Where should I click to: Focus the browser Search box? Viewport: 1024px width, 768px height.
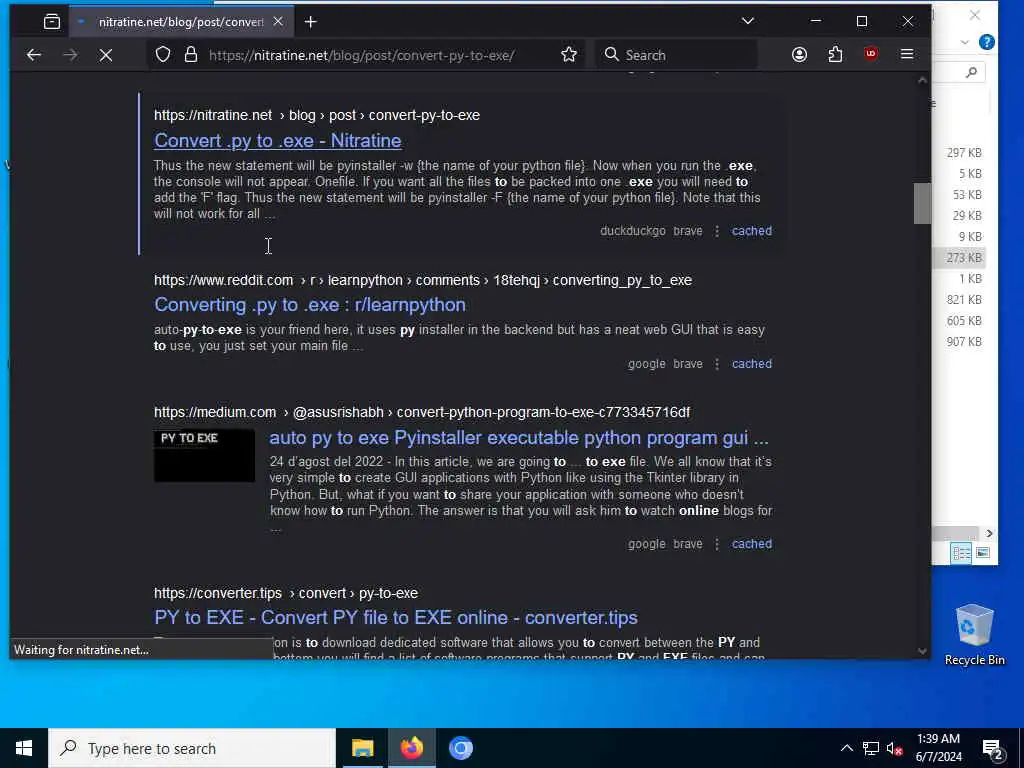point(677,55)
